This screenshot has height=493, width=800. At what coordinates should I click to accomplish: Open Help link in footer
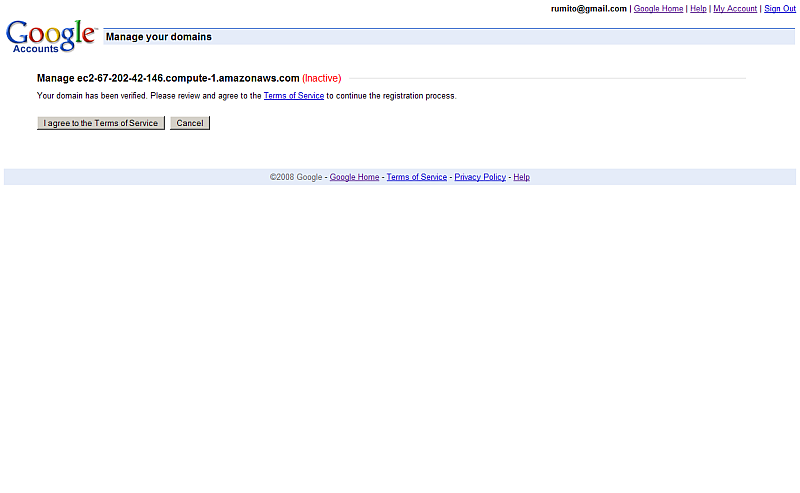[521, 177]
